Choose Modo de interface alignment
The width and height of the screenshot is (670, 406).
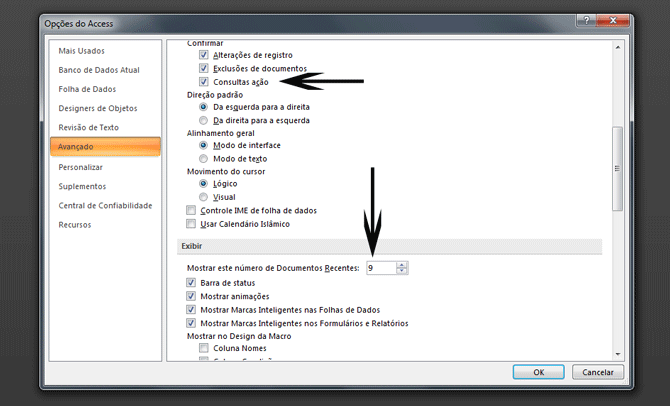click(x=203, y=145)
